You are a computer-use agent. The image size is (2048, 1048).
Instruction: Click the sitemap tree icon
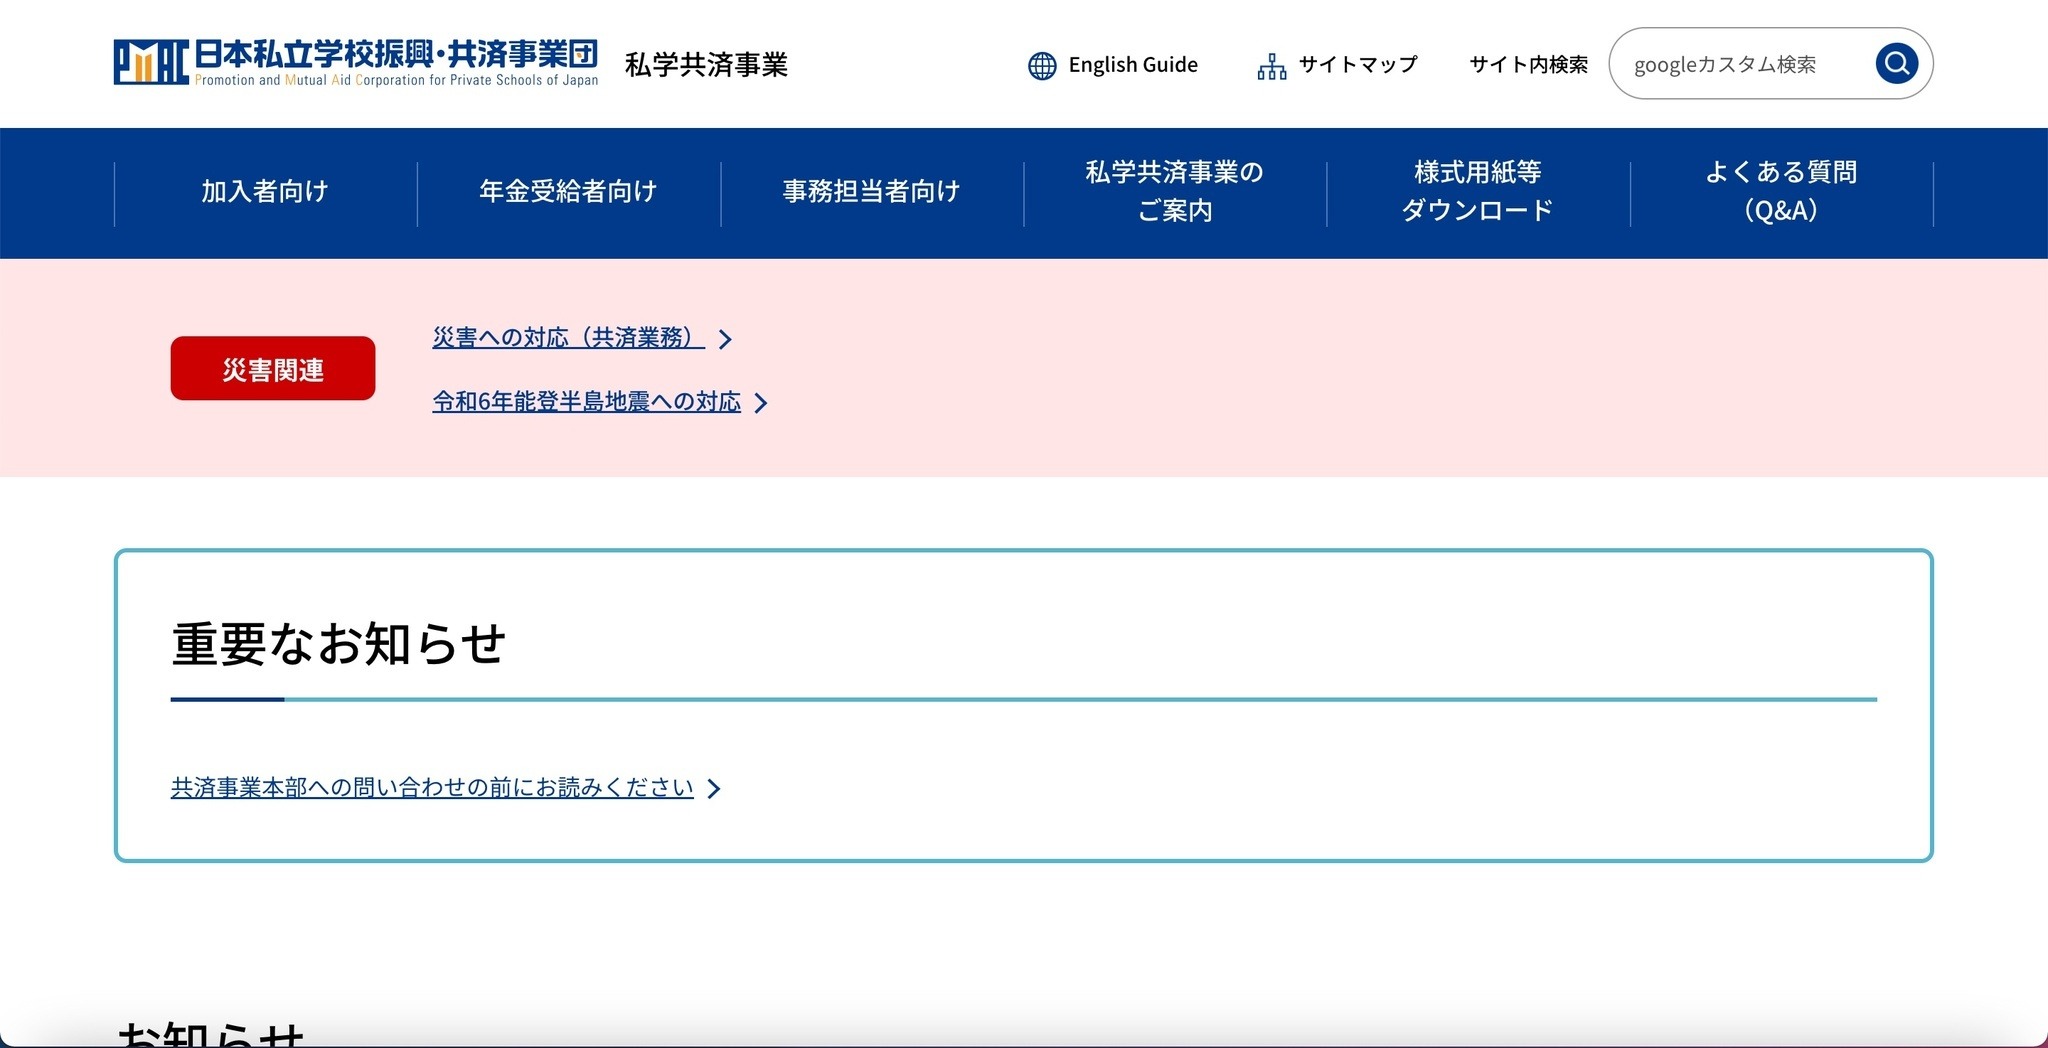pos(1272,66)
